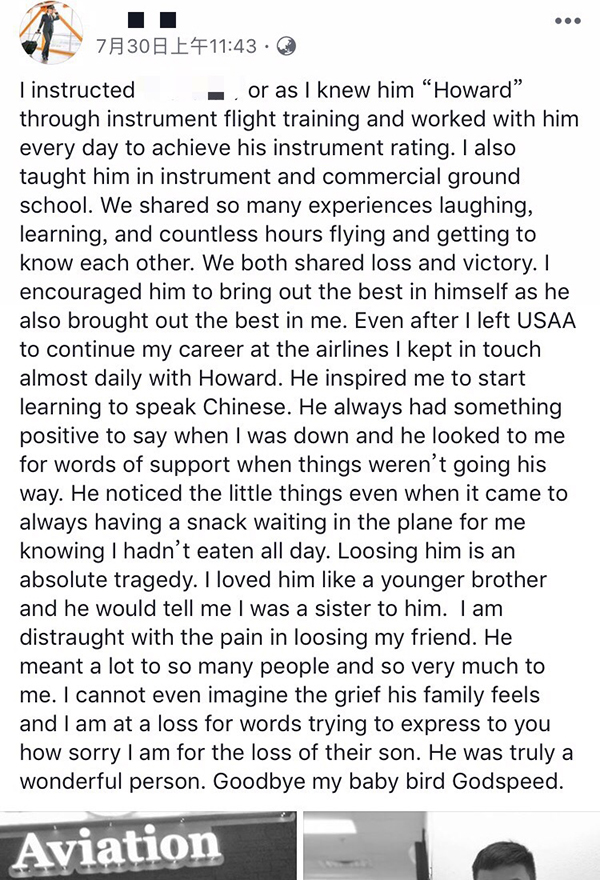This screenshot has width=600, height=880.
Task: Click the white "Aviation" lettering in photo
Action: coord(117,846)
